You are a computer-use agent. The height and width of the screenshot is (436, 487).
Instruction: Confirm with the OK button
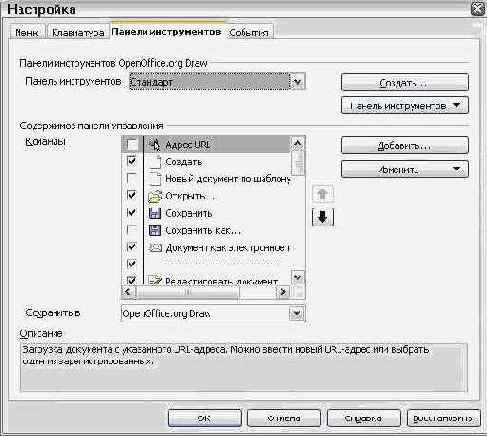coord(205,418)
